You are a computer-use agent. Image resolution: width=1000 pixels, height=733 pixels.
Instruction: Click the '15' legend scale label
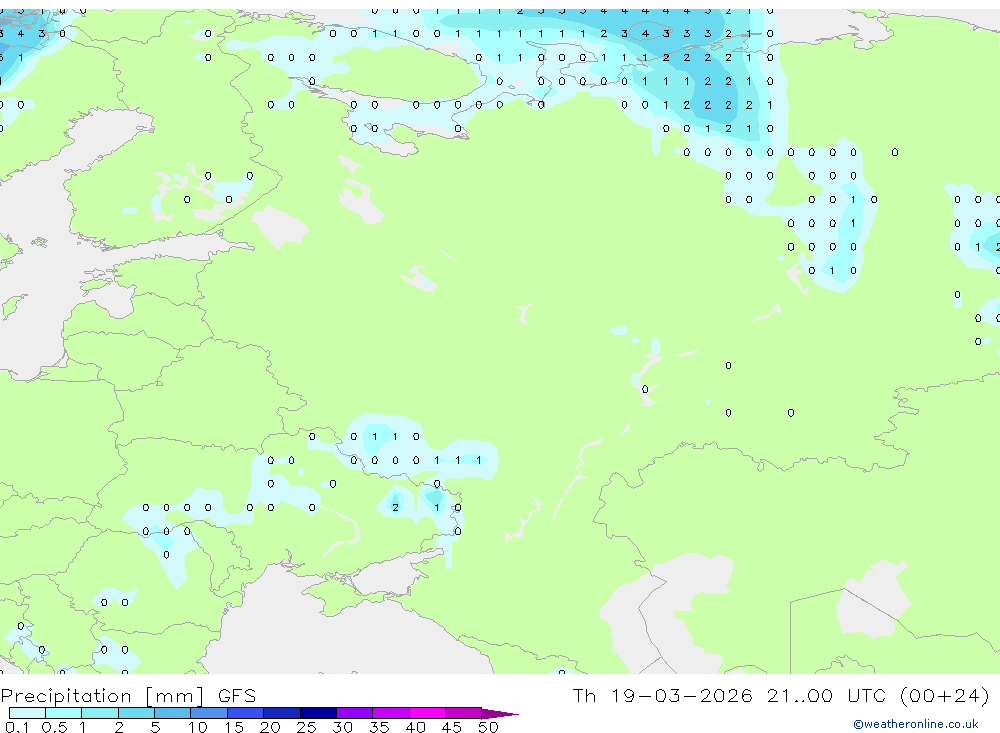[x=234, y=727]
